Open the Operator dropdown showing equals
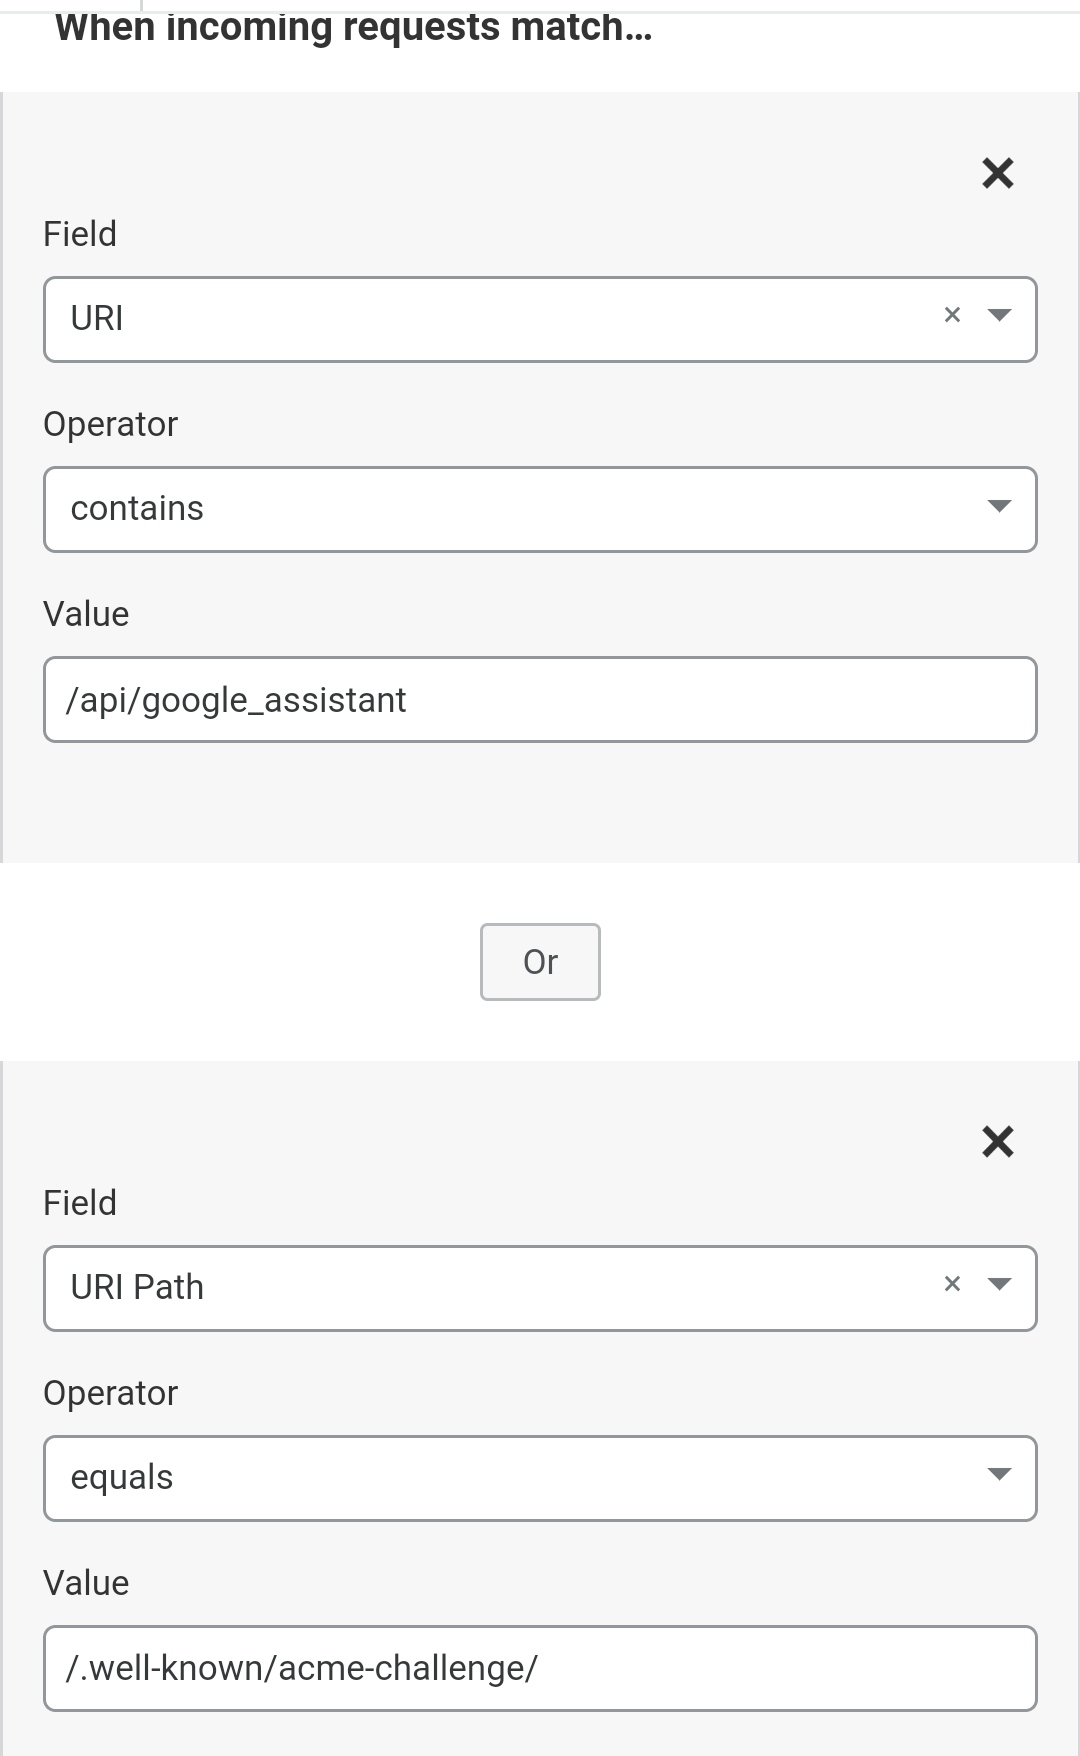This screenshot has width=1080, height=1756. [x=500, y=1478]
